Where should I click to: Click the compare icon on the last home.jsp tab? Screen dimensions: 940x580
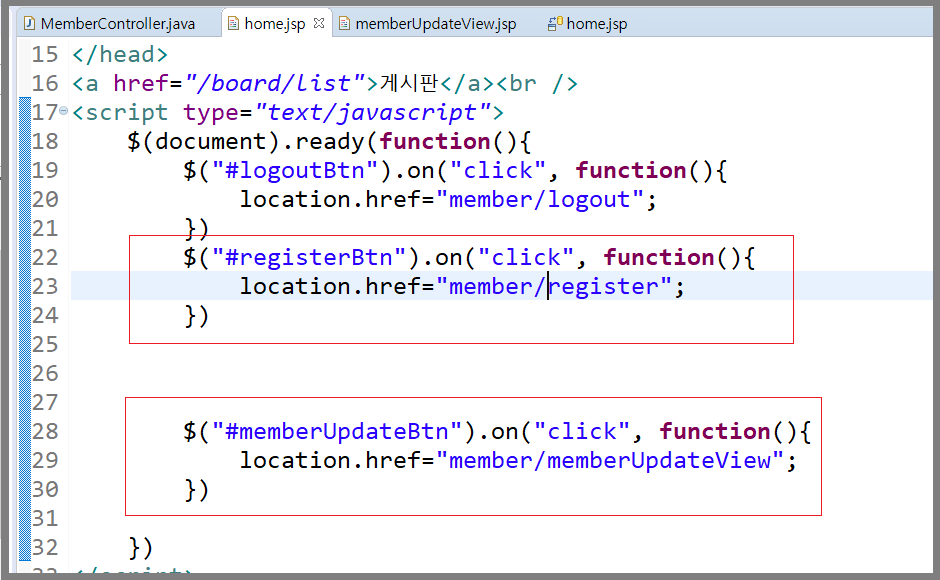pos(555,23)
